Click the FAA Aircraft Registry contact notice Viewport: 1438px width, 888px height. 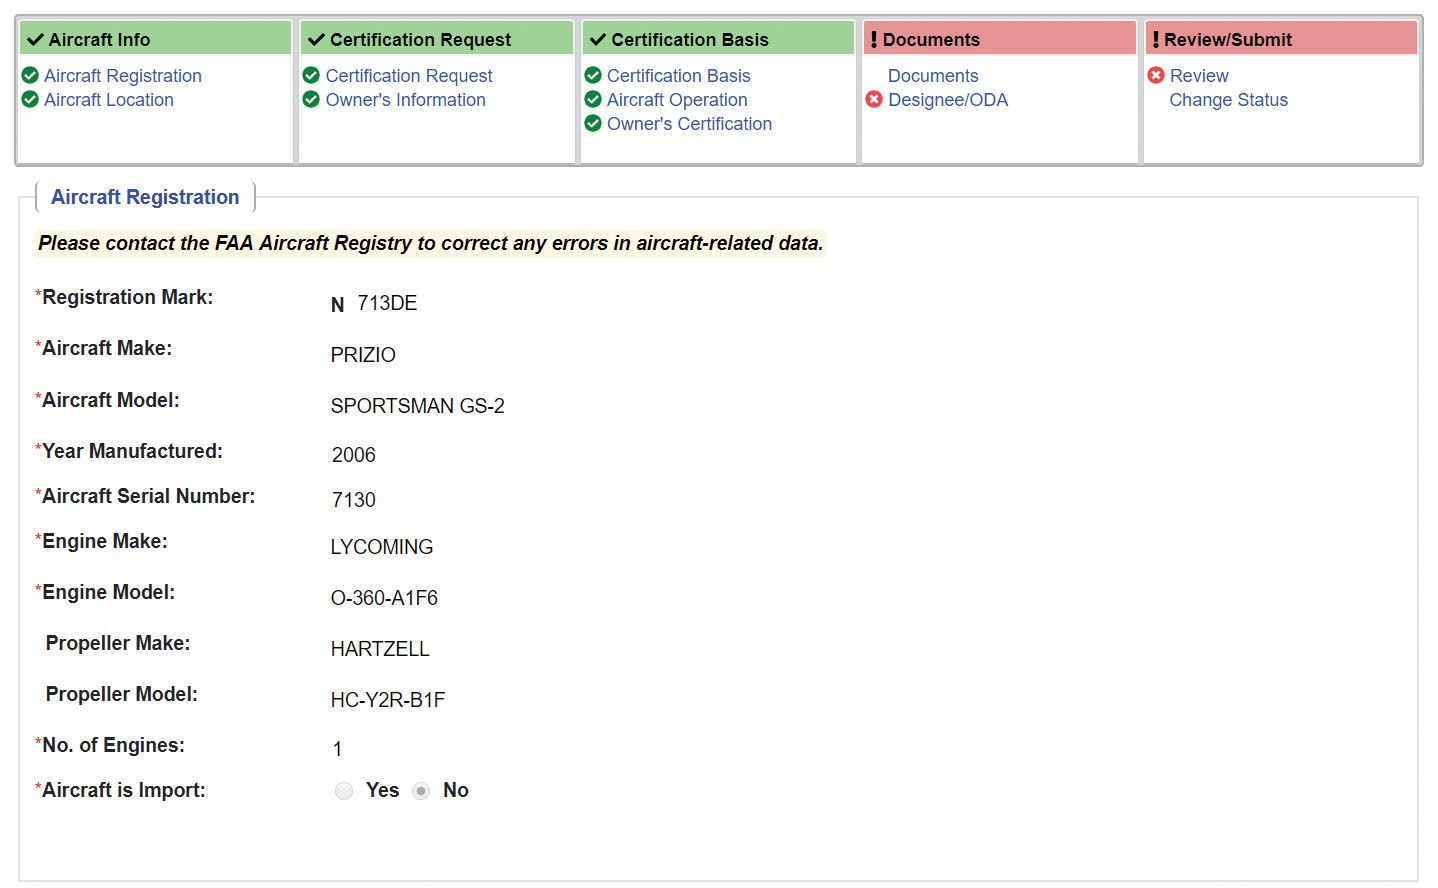[430, 243]
